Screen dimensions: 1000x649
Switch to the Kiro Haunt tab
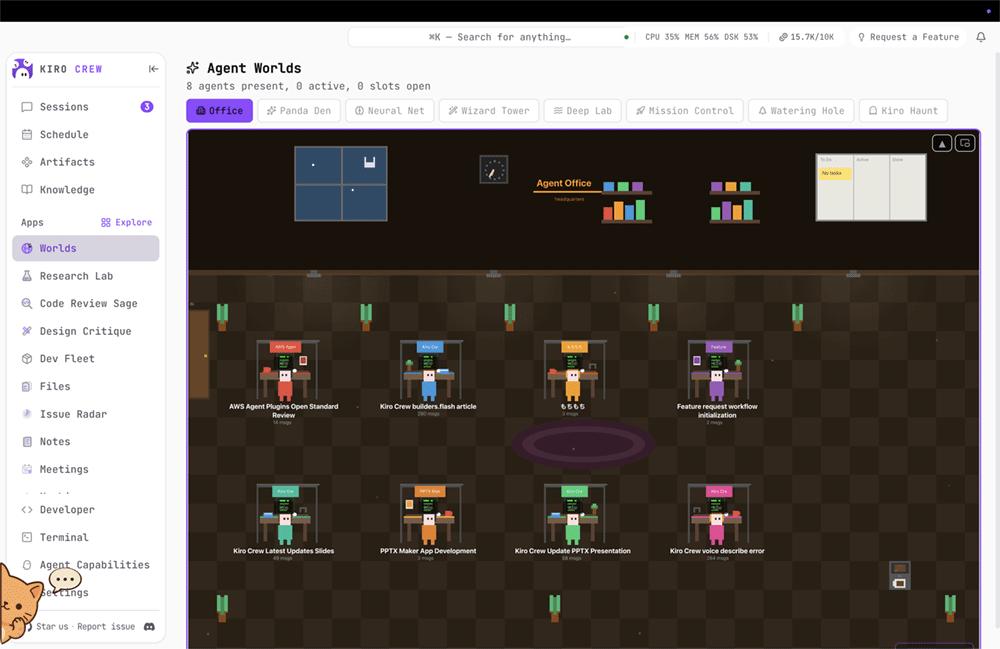coord(903,111)
